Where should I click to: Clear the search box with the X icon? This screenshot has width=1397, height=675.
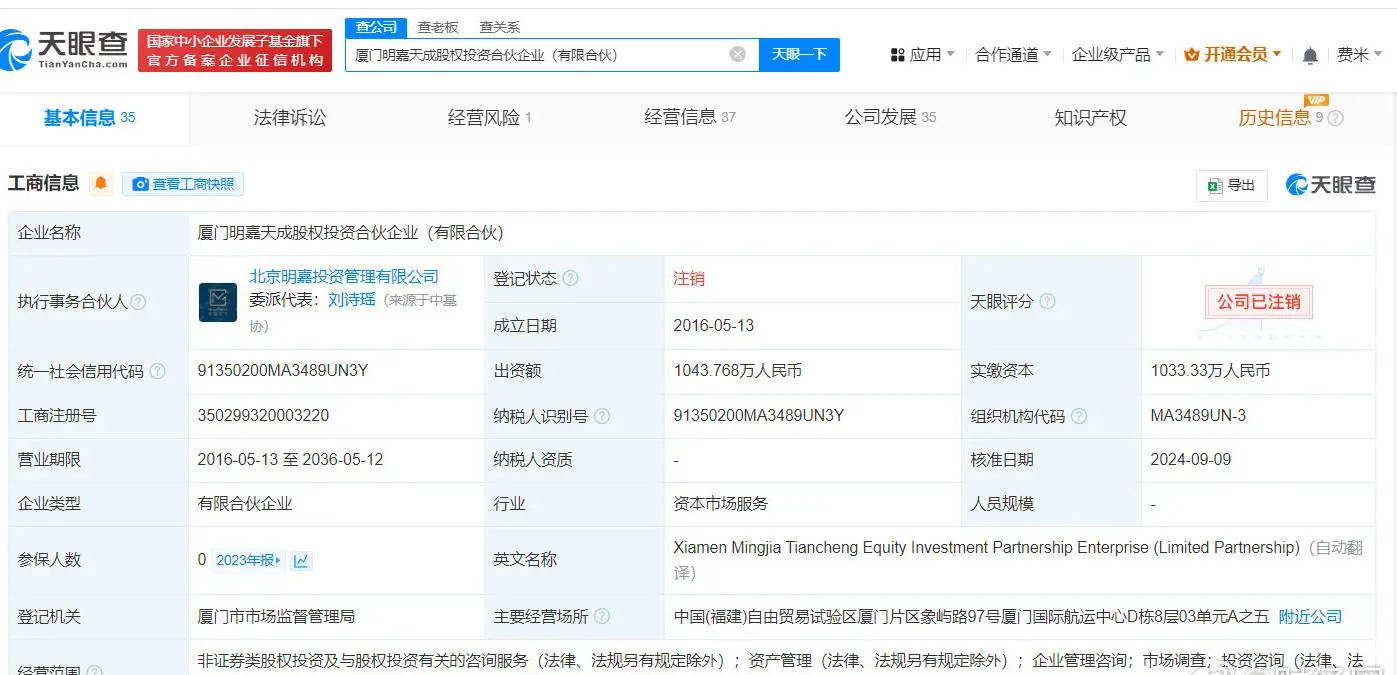tap(738, 54)
